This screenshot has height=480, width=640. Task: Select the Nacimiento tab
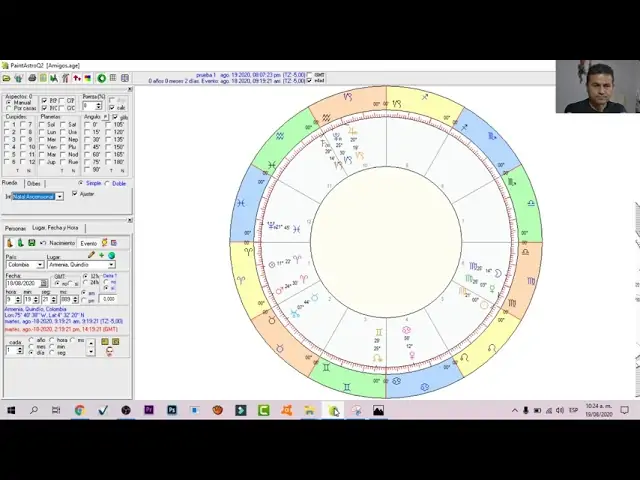62,243
